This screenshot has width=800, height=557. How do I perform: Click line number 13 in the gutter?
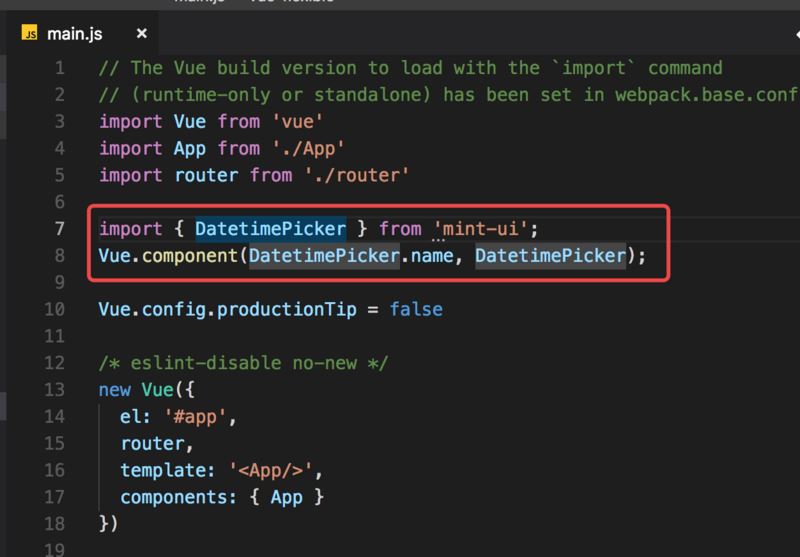coord(55,390)
